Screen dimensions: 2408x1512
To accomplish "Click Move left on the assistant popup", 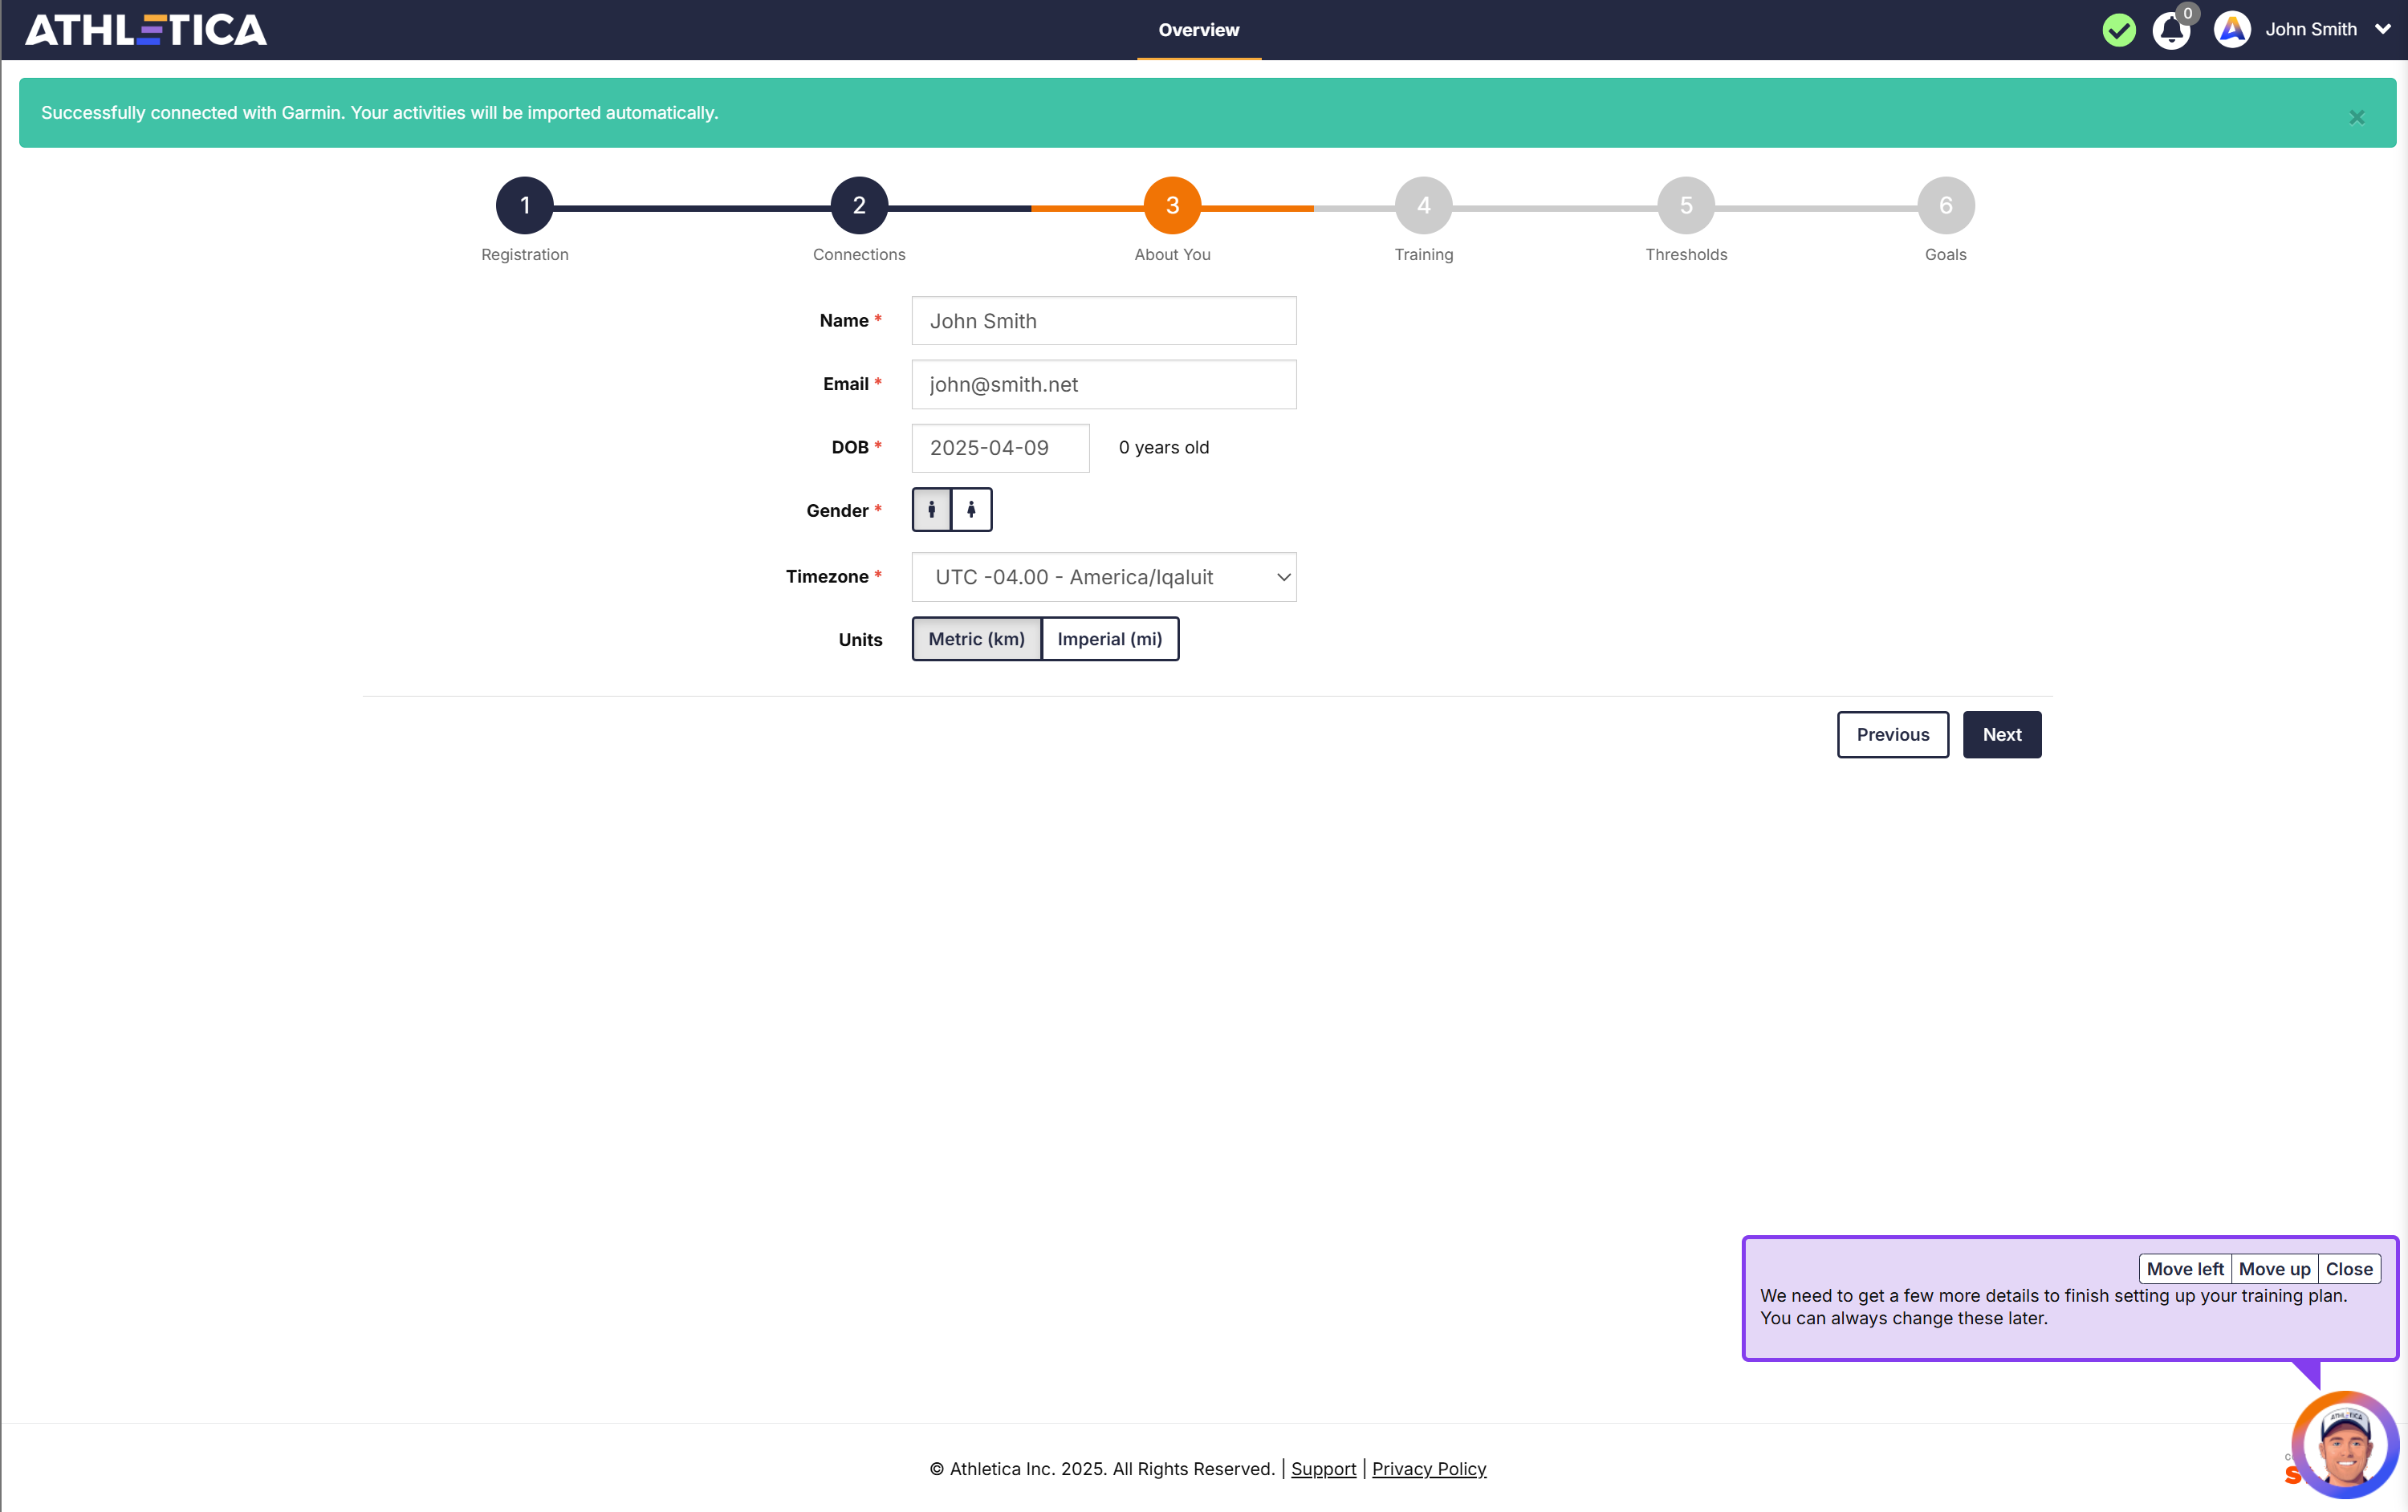I will 2184,1269.
